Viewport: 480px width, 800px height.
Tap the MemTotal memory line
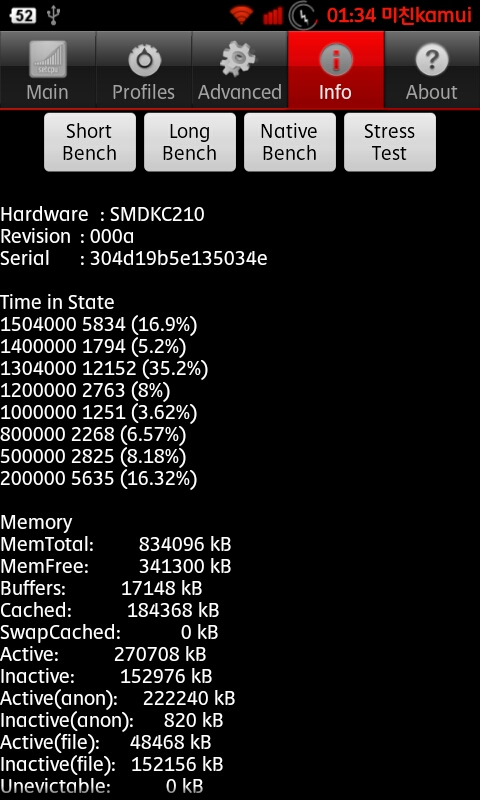tap(116, 544)
